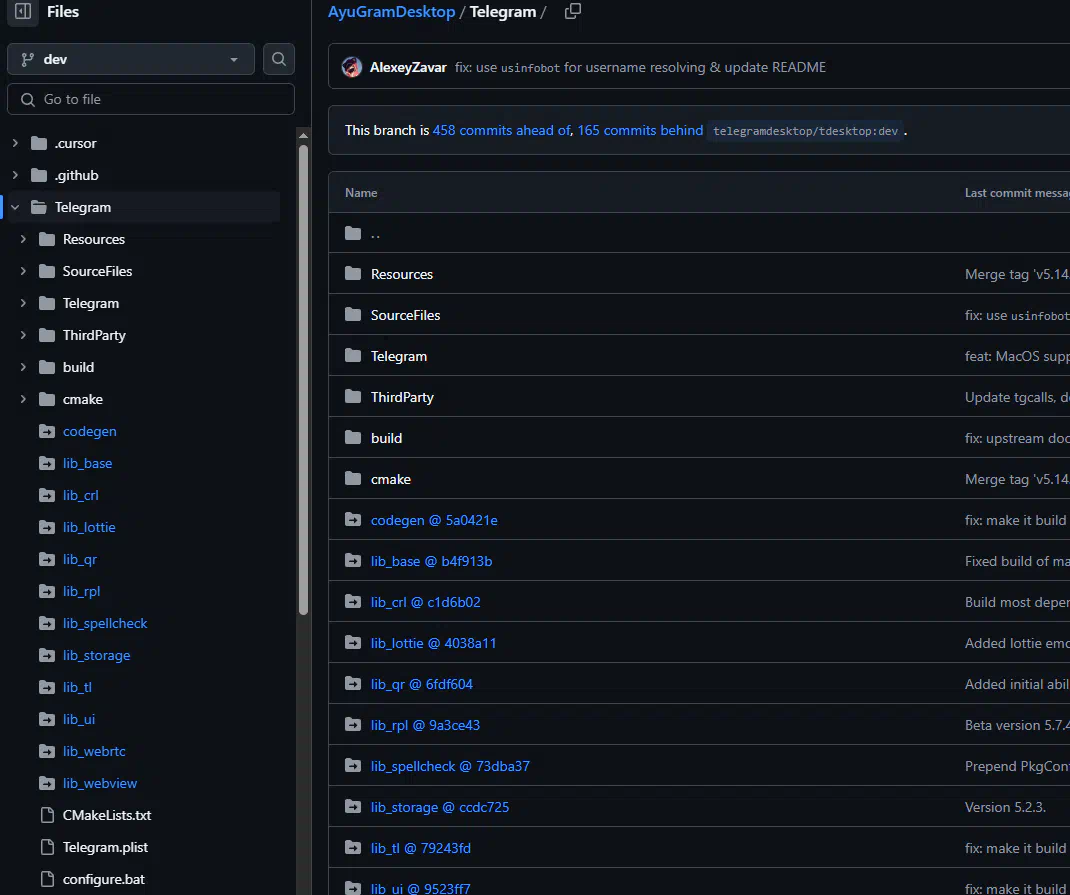The width and height of the screenshot is (1070, 895).
Task: Click submodule icon of codegen table row
Action: click(x=353, y=519)
